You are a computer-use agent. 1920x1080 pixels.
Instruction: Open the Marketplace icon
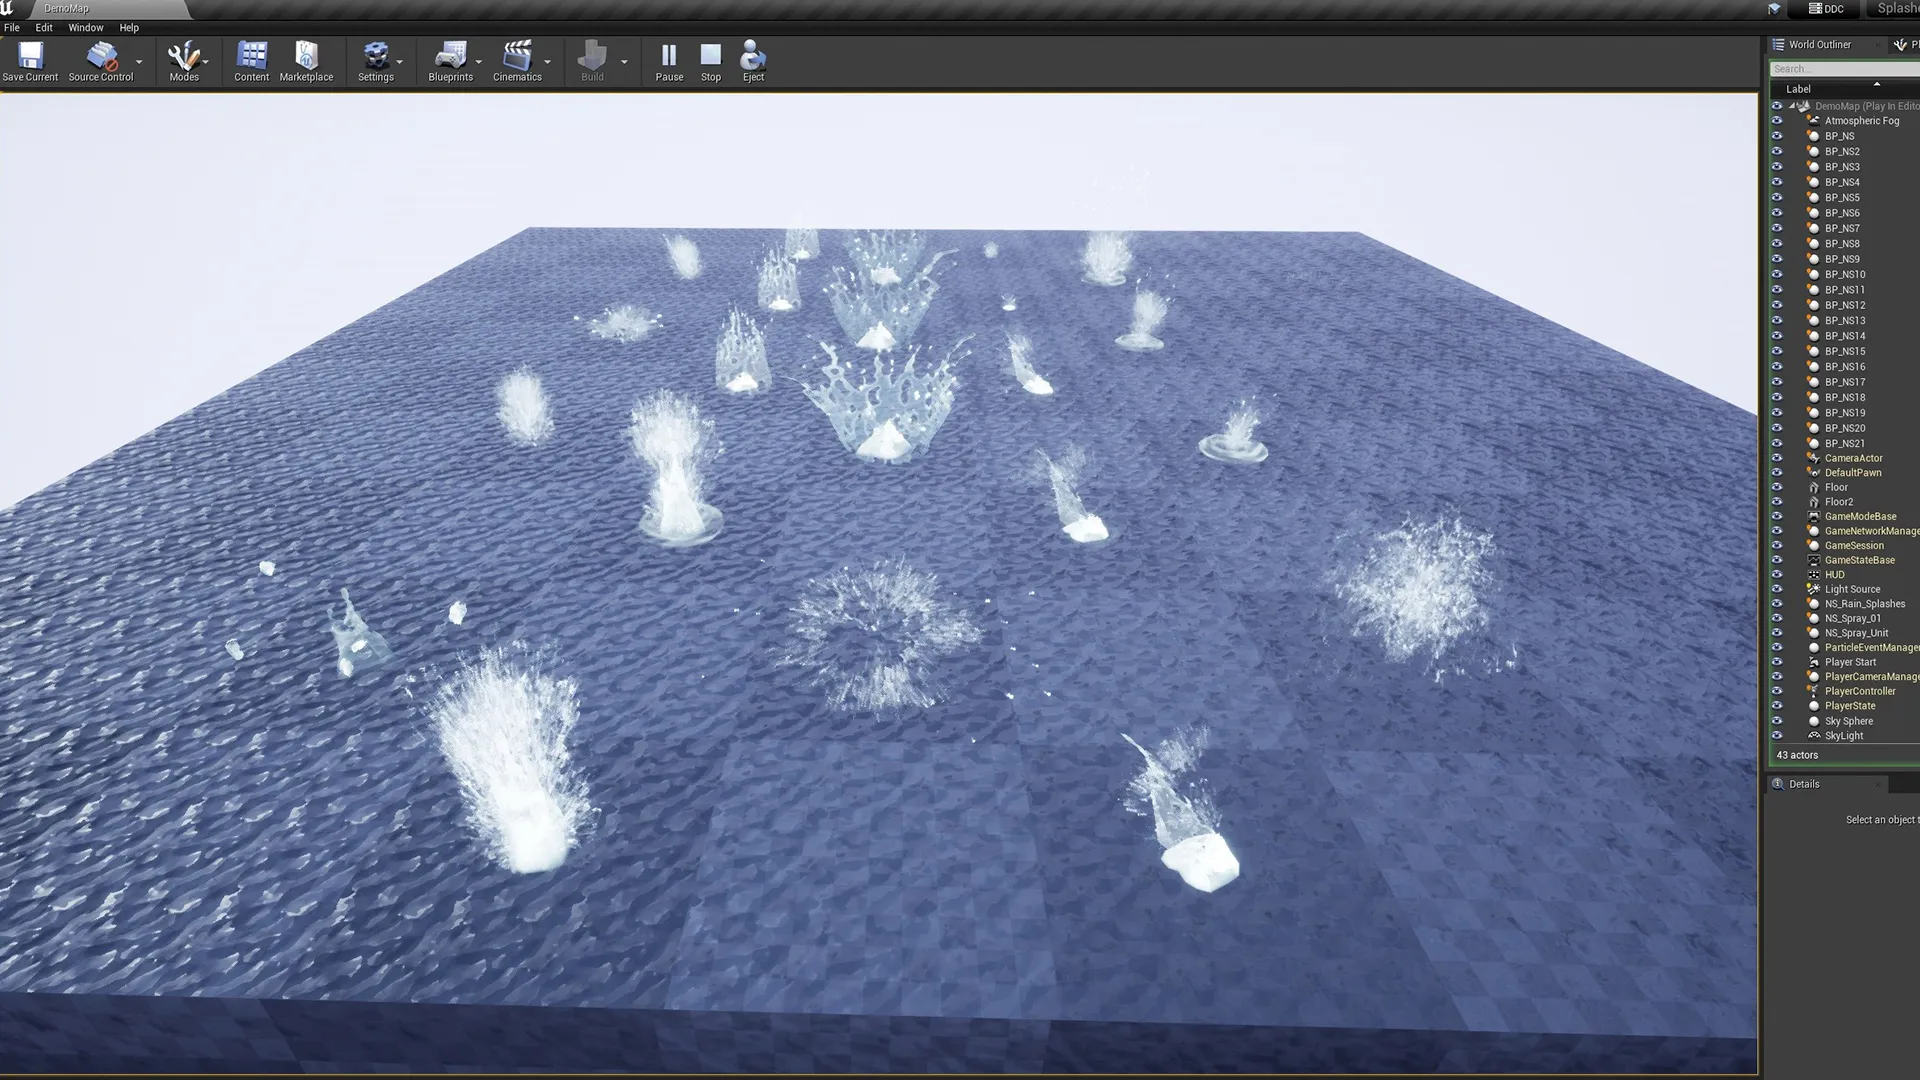306,56
